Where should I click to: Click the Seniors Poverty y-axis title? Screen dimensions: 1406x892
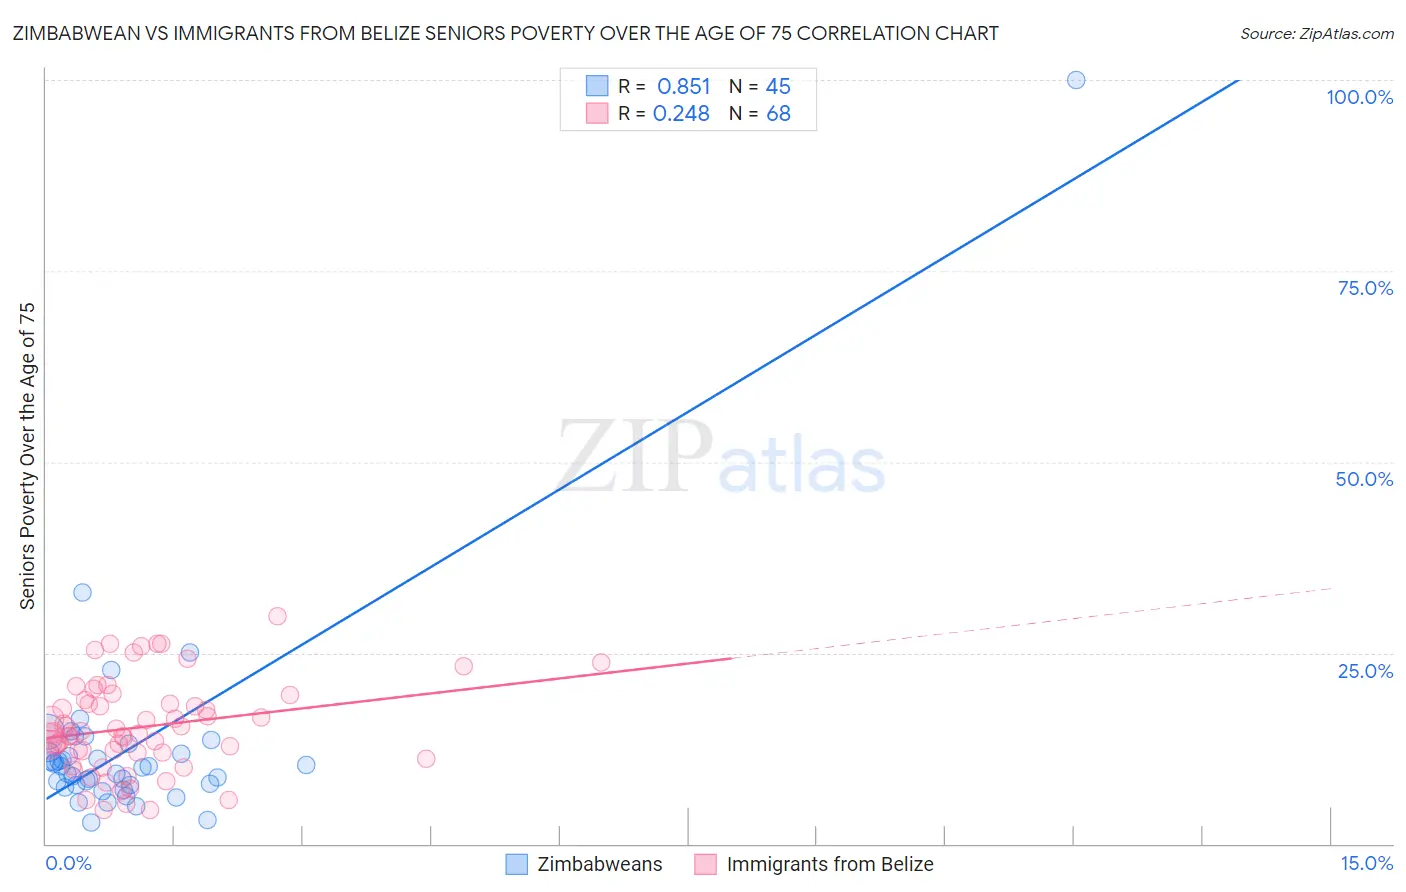click(x=28, y=455)
